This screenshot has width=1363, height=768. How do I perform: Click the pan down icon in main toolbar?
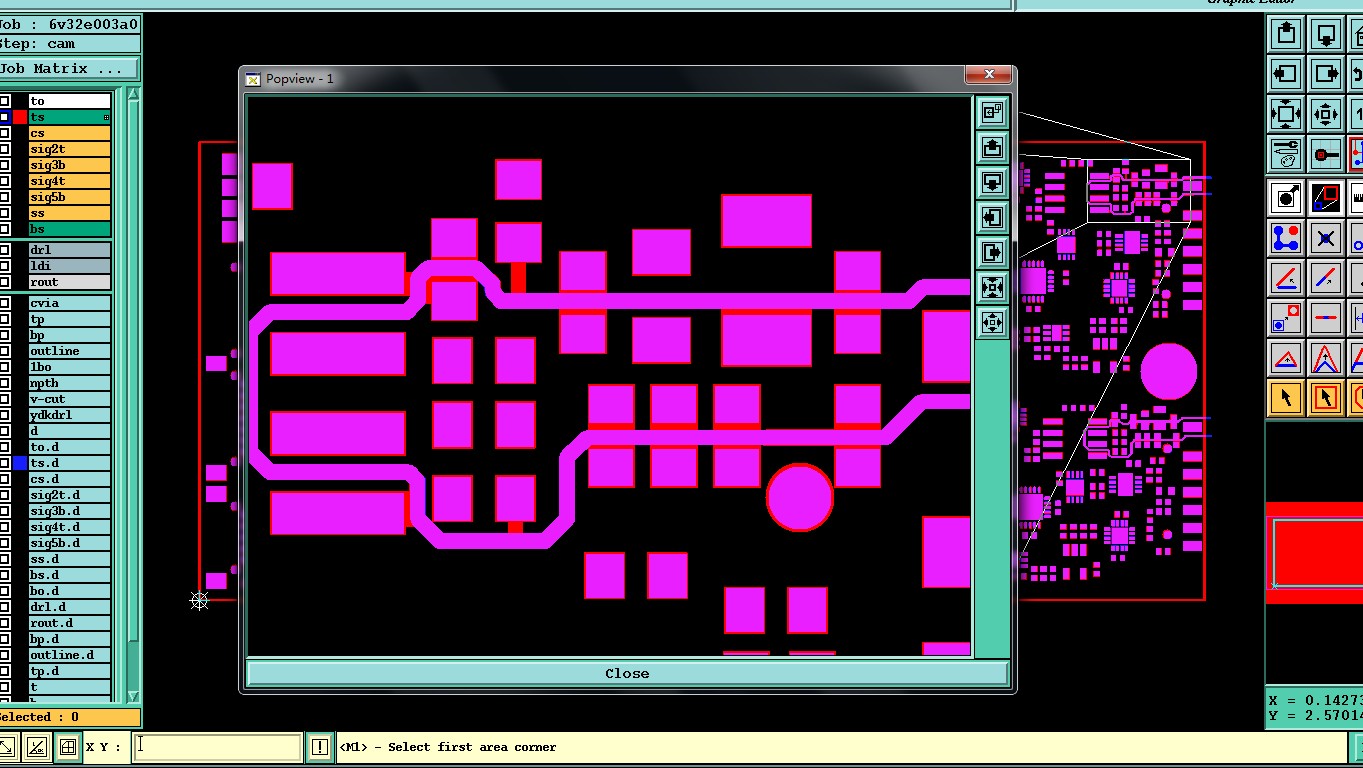coord(1325,34)
